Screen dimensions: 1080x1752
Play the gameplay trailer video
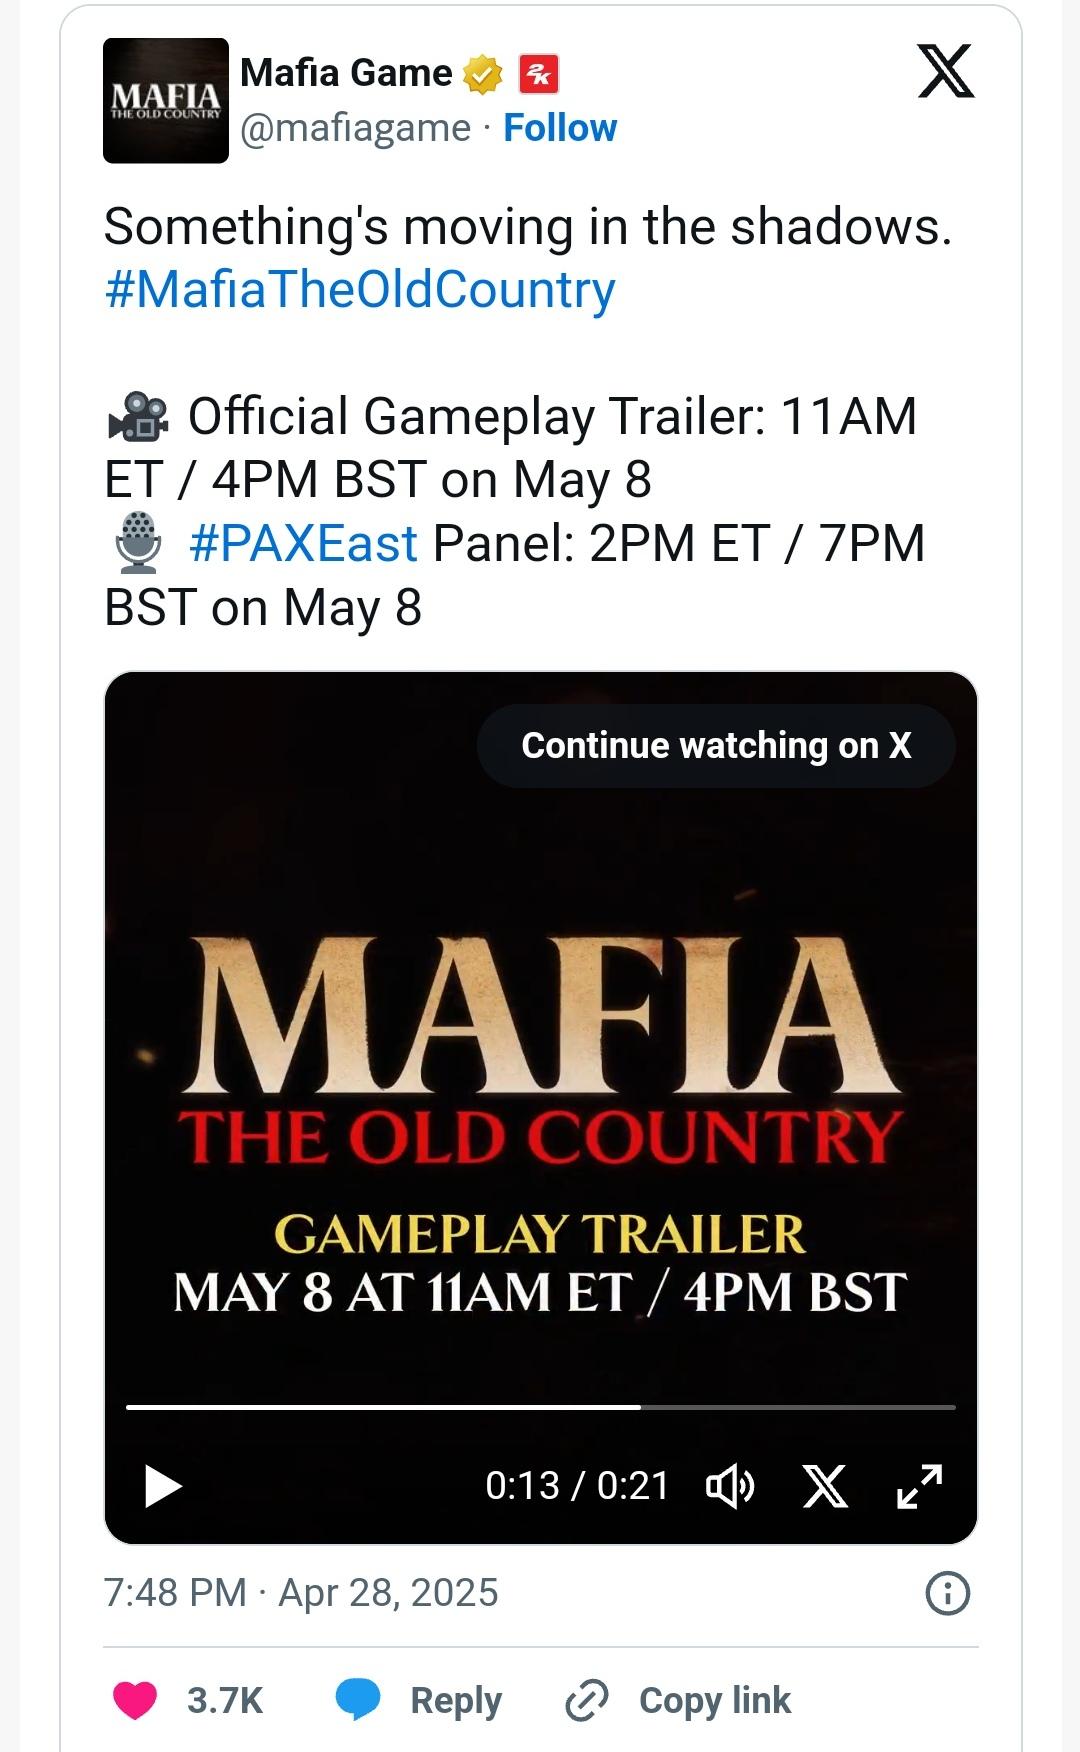coord(163,1485)
